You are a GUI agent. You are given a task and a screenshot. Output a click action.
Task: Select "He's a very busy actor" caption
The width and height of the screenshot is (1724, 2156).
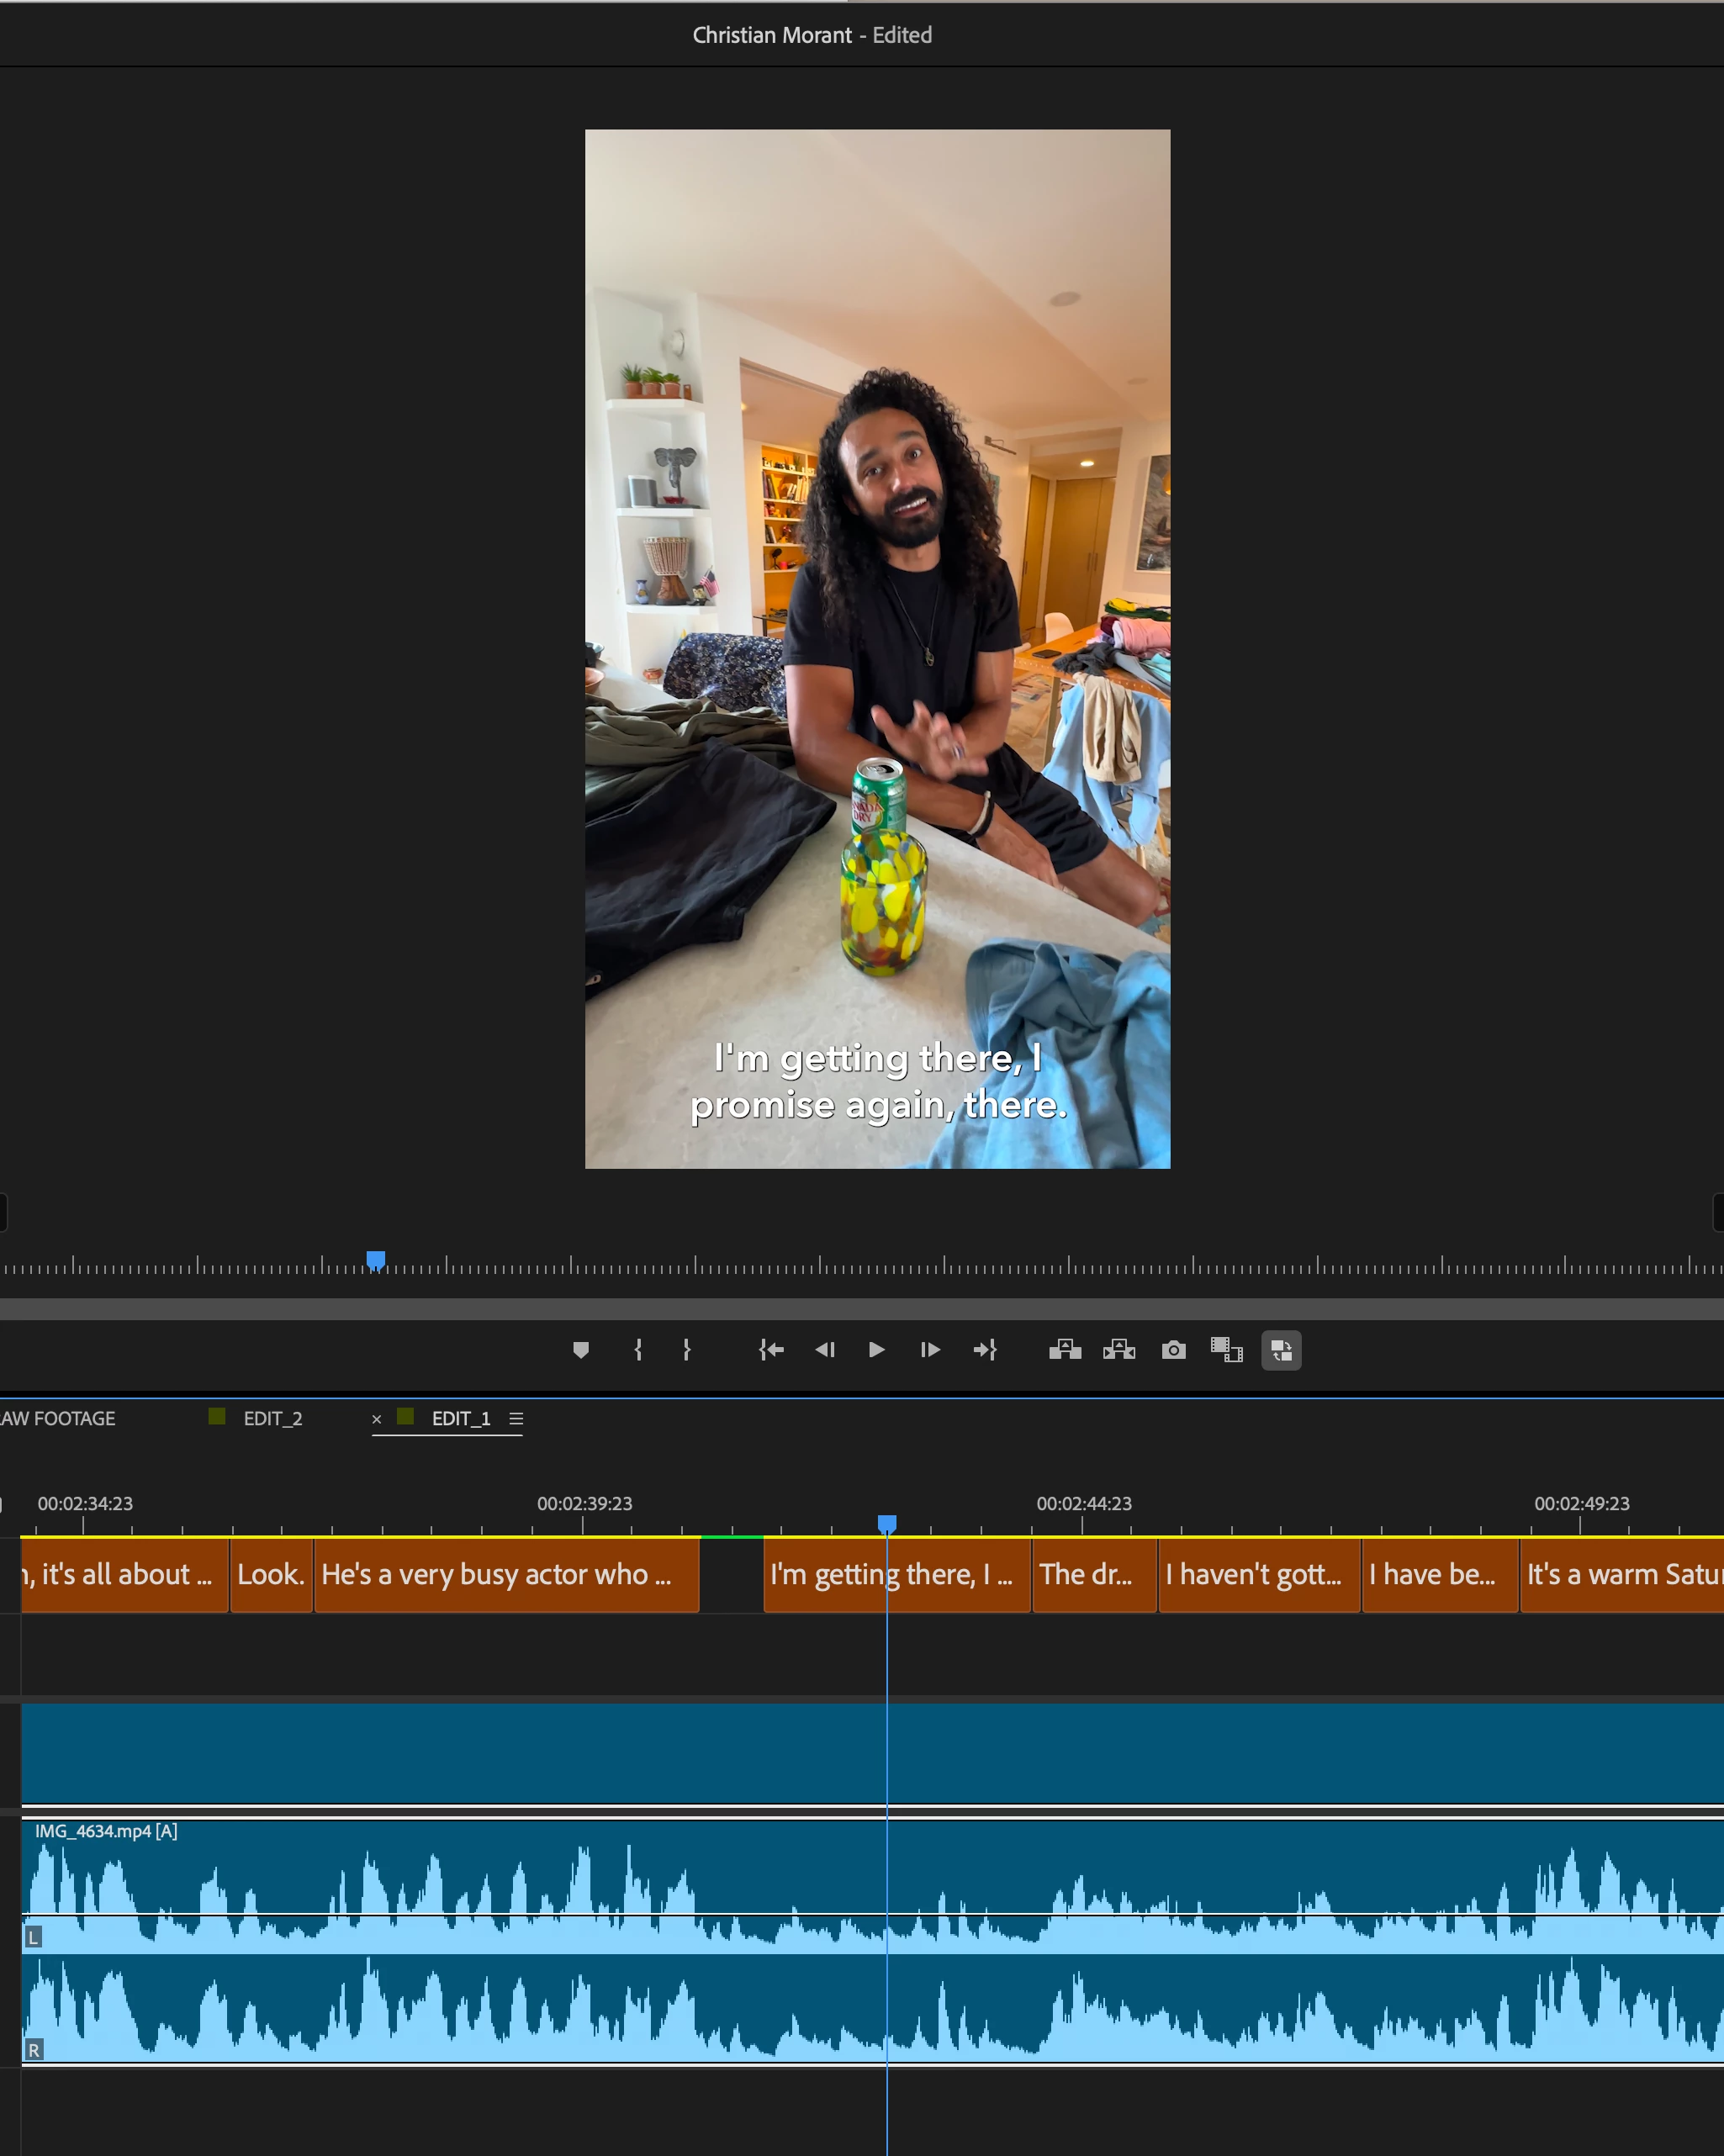(506, 1575)
